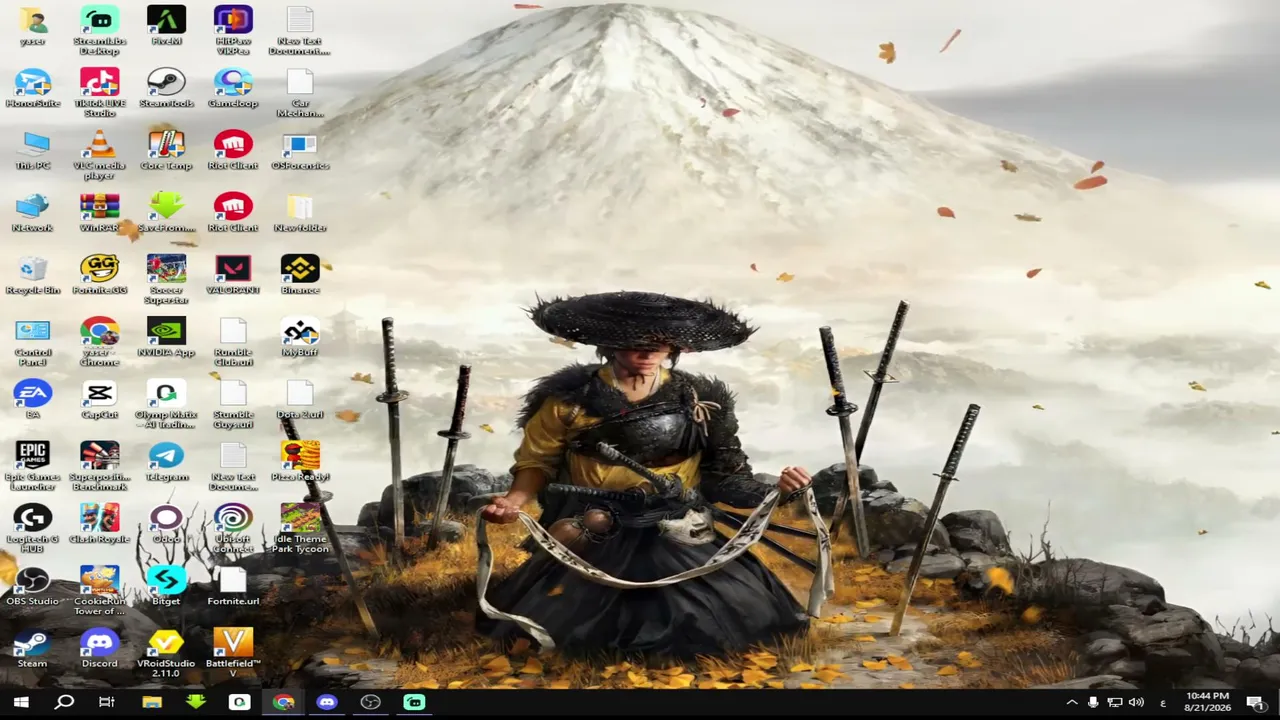The image size is (1280, 720).
Task: Open Task View from the taskbar
Action: pos(107,702)
